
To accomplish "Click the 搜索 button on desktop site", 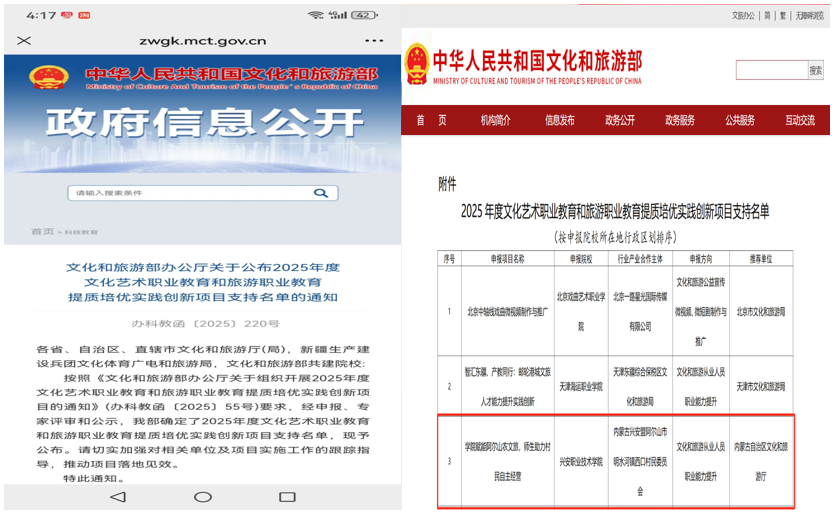I will [x=816, y=70].
